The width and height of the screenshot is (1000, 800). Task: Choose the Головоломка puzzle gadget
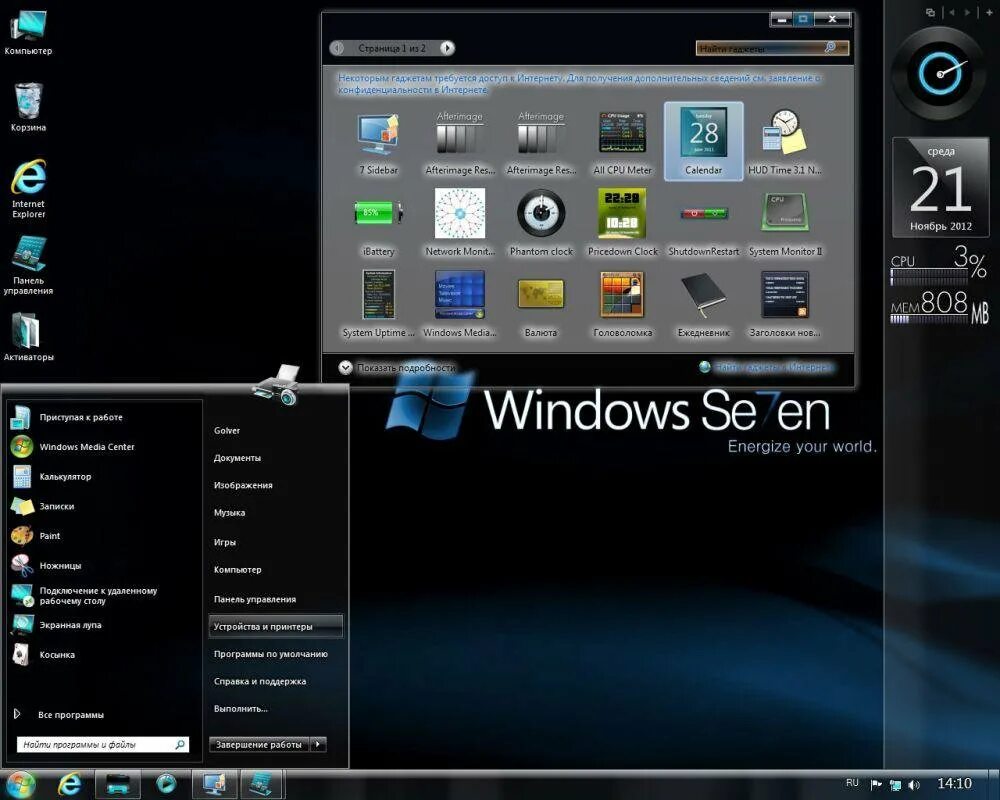click(622, 304)
